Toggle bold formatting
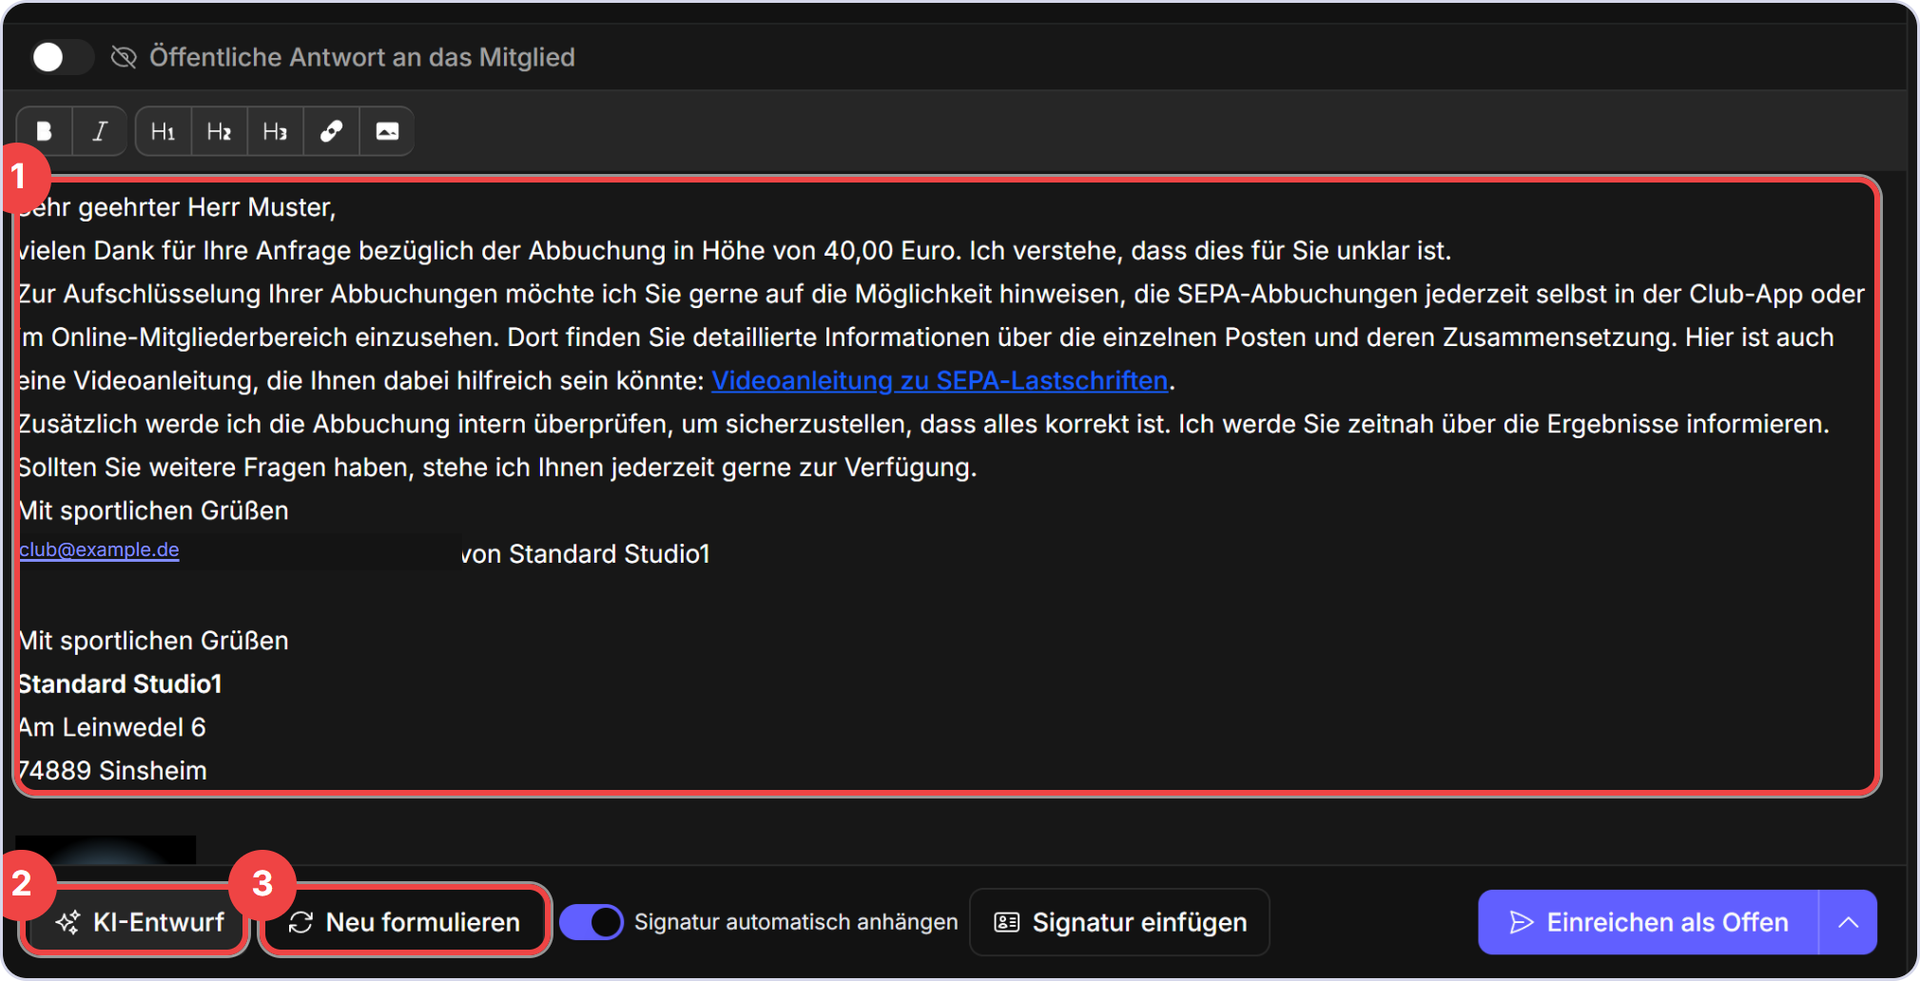 tap(44, 131)
